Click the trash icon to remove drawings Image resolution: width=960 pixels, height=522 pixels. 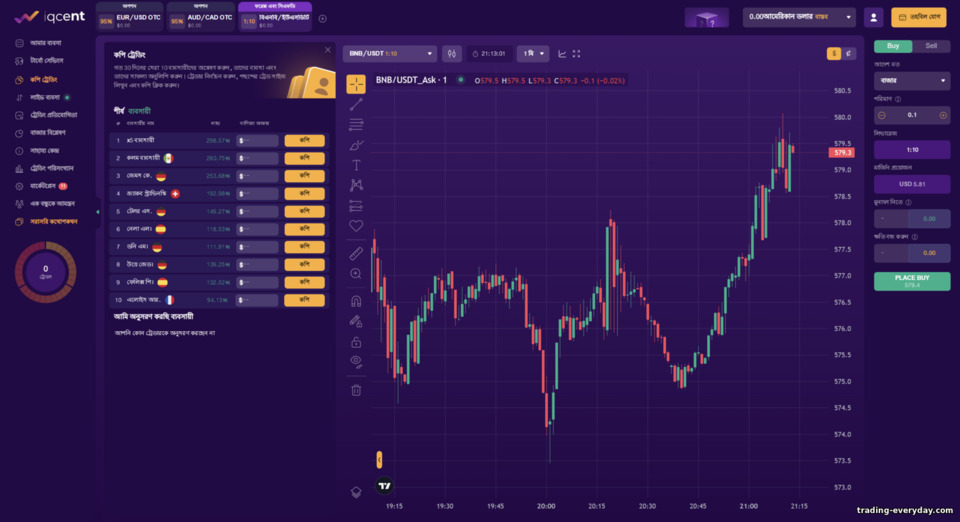(x=356, y=390)
